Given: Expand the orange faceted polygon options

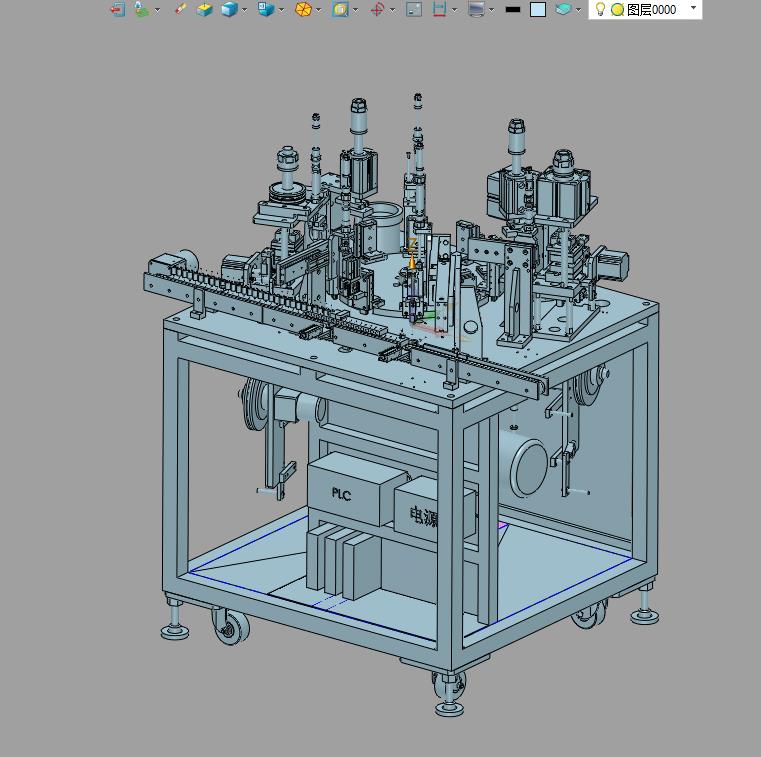Looking at the screenshot, I should [318, 10].
